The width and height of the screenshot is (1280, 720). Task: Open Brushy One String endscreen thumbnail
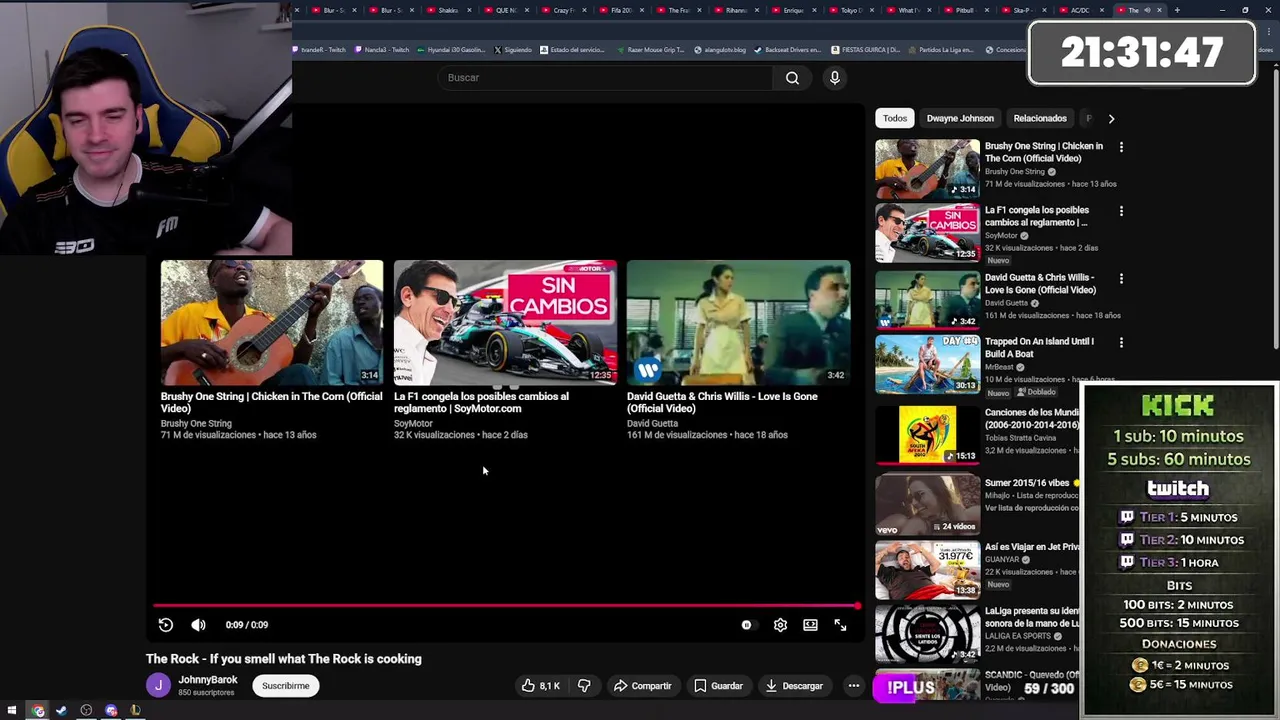[272, 322]
